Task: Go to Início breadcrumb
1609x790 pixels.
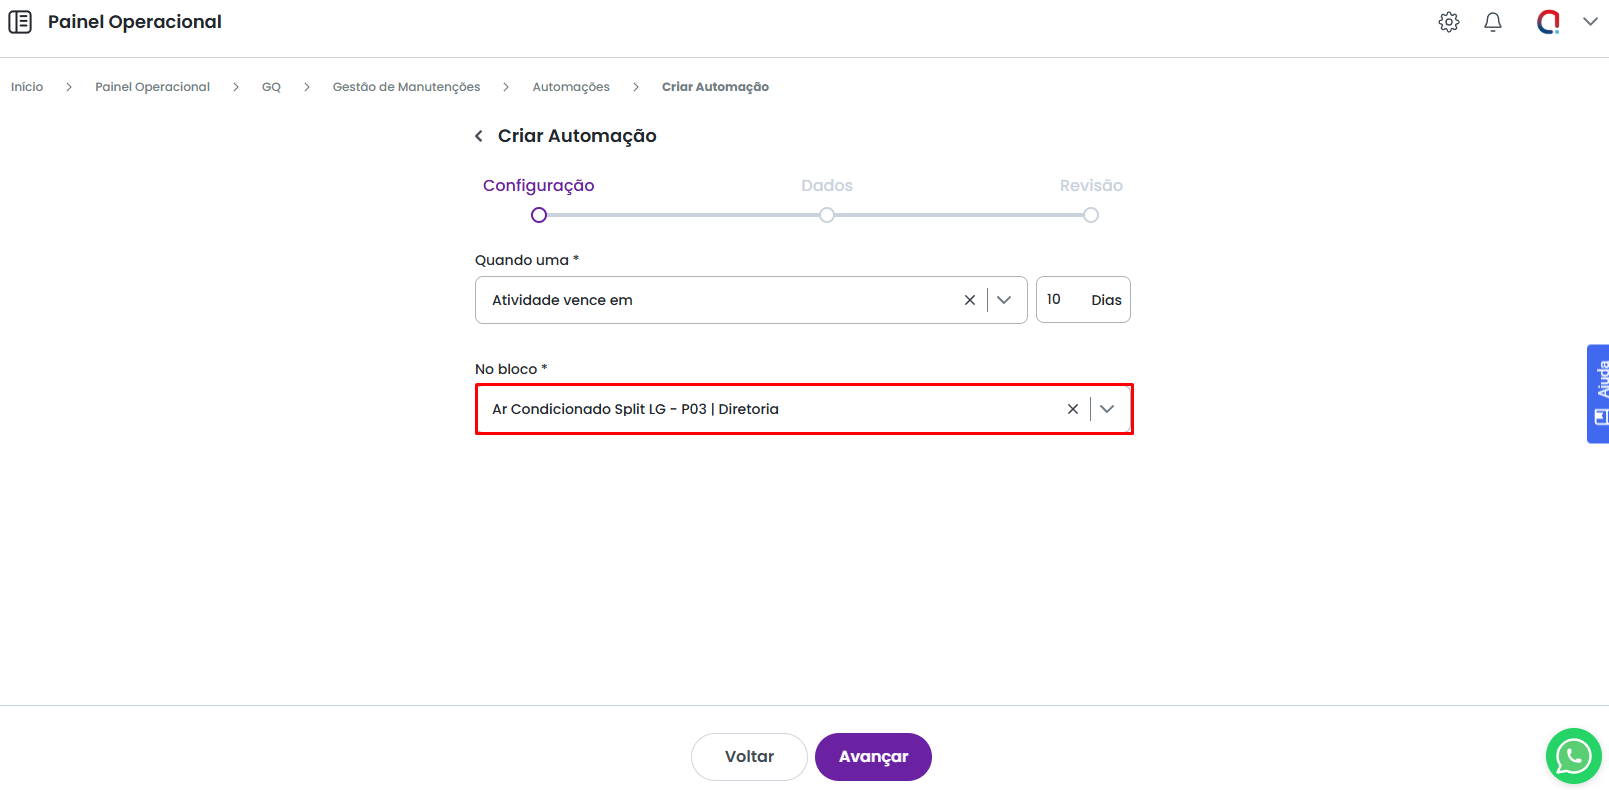Action: [x=27, y=87]
